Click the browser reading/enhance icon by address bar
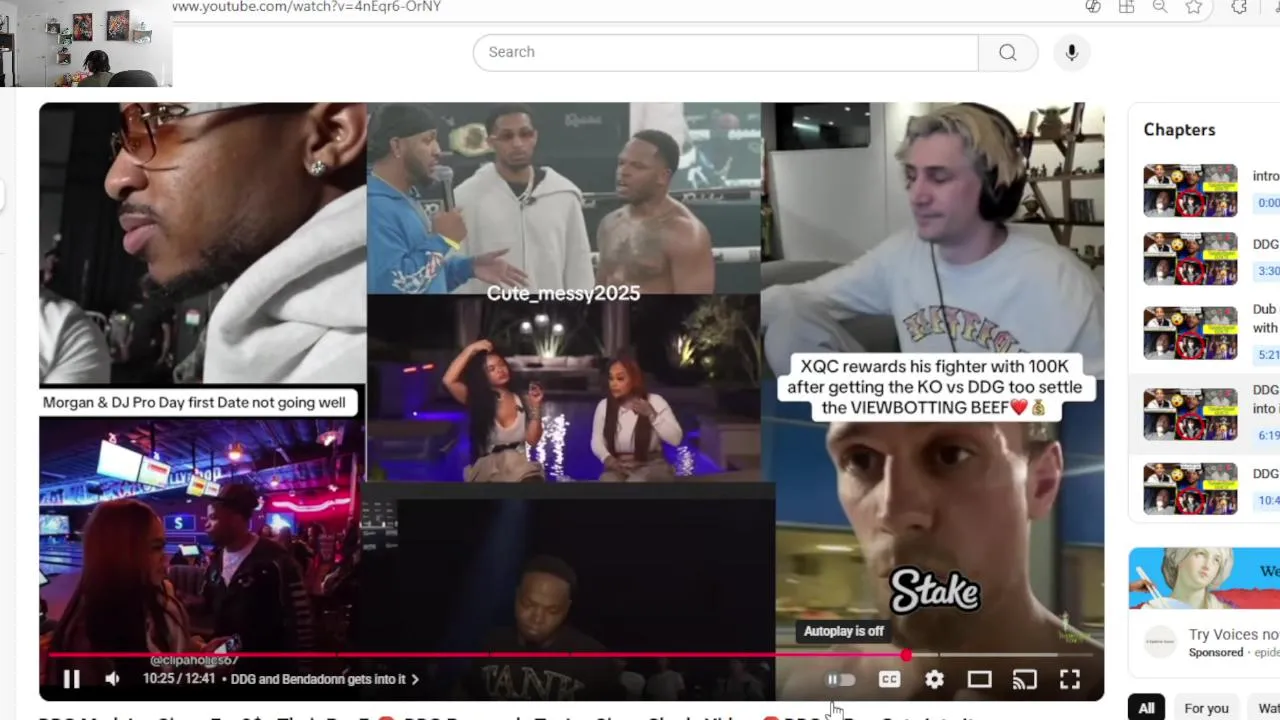Screen dimensions: 1280x720 (1093, 7)
